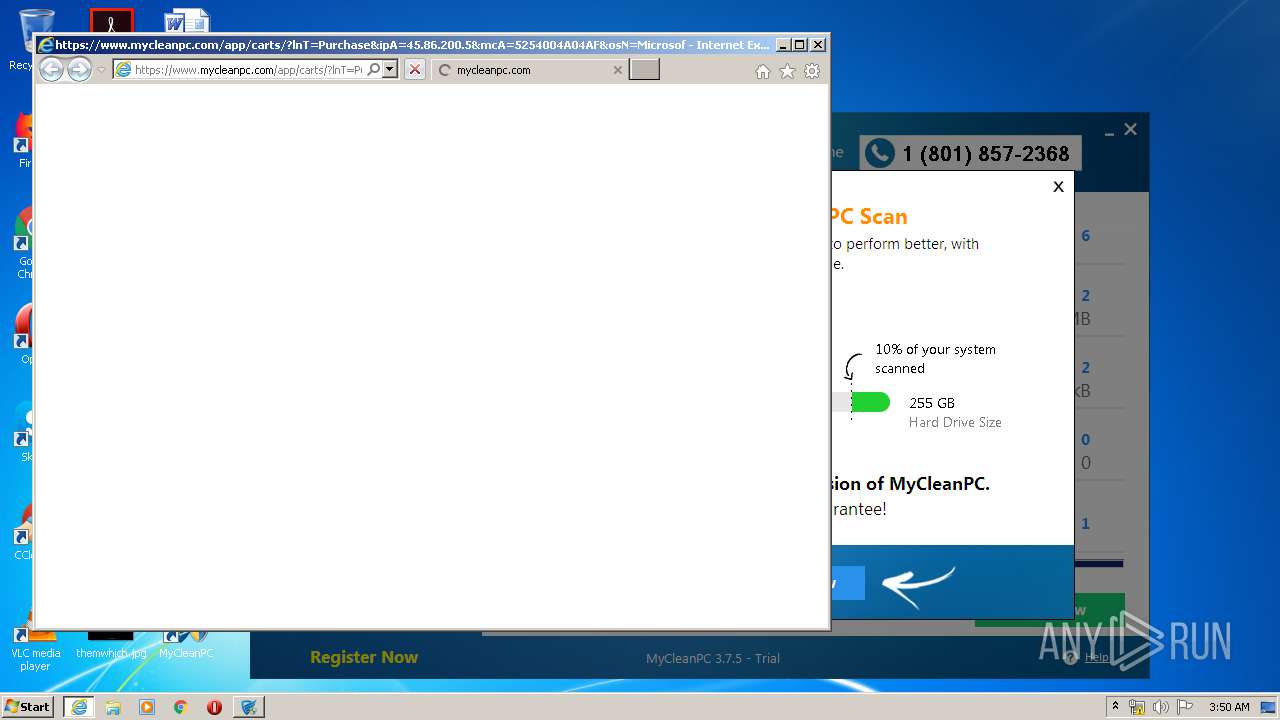
Task: Minimize the Internet Explorer window
Action: pos(783,45)
